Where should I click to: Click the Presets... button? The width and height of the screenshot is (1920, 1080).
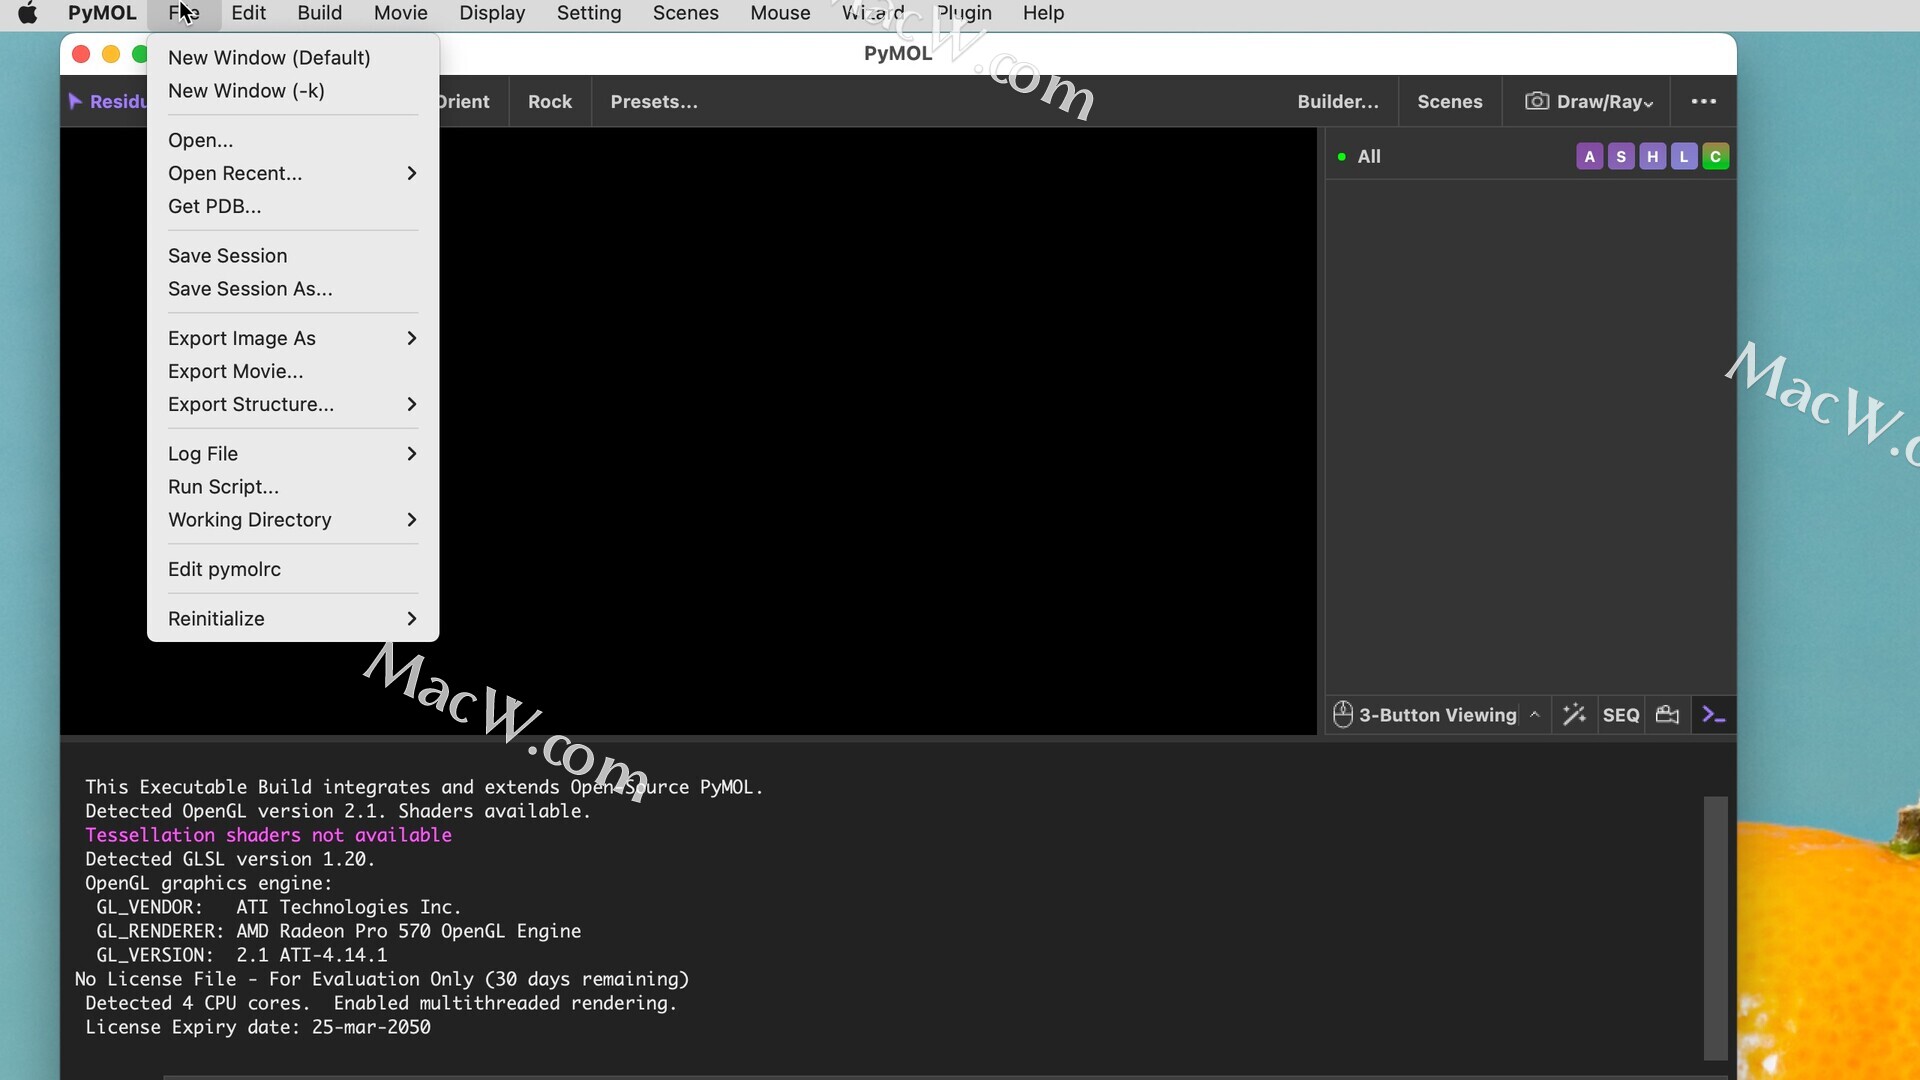(654, 101)
